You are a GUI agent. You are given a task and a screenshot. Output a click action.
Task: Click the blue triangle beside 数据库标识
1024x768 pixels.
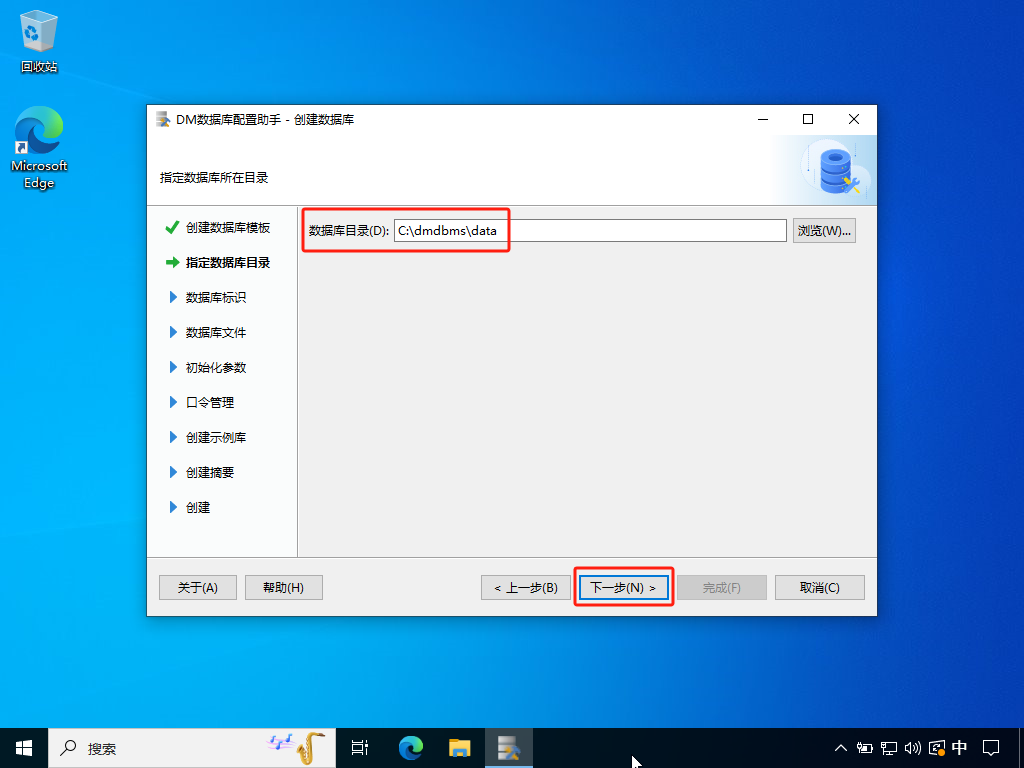(173, 297)
